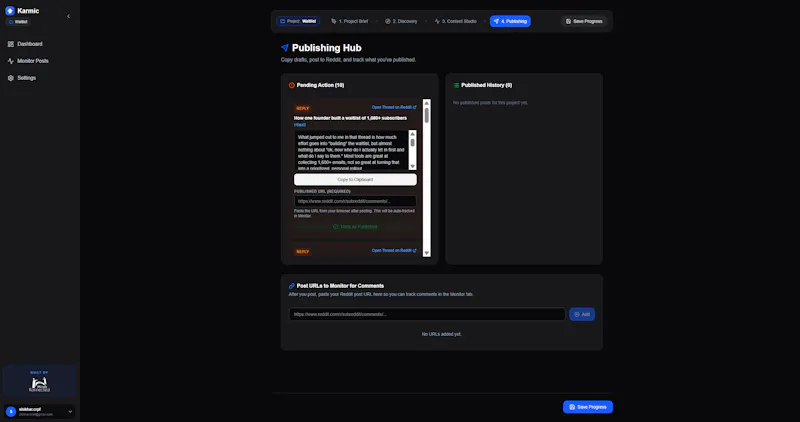Screen dimensions: 800x422
Task: Select the 4. Publishing step tab
Action: point(510,21)
